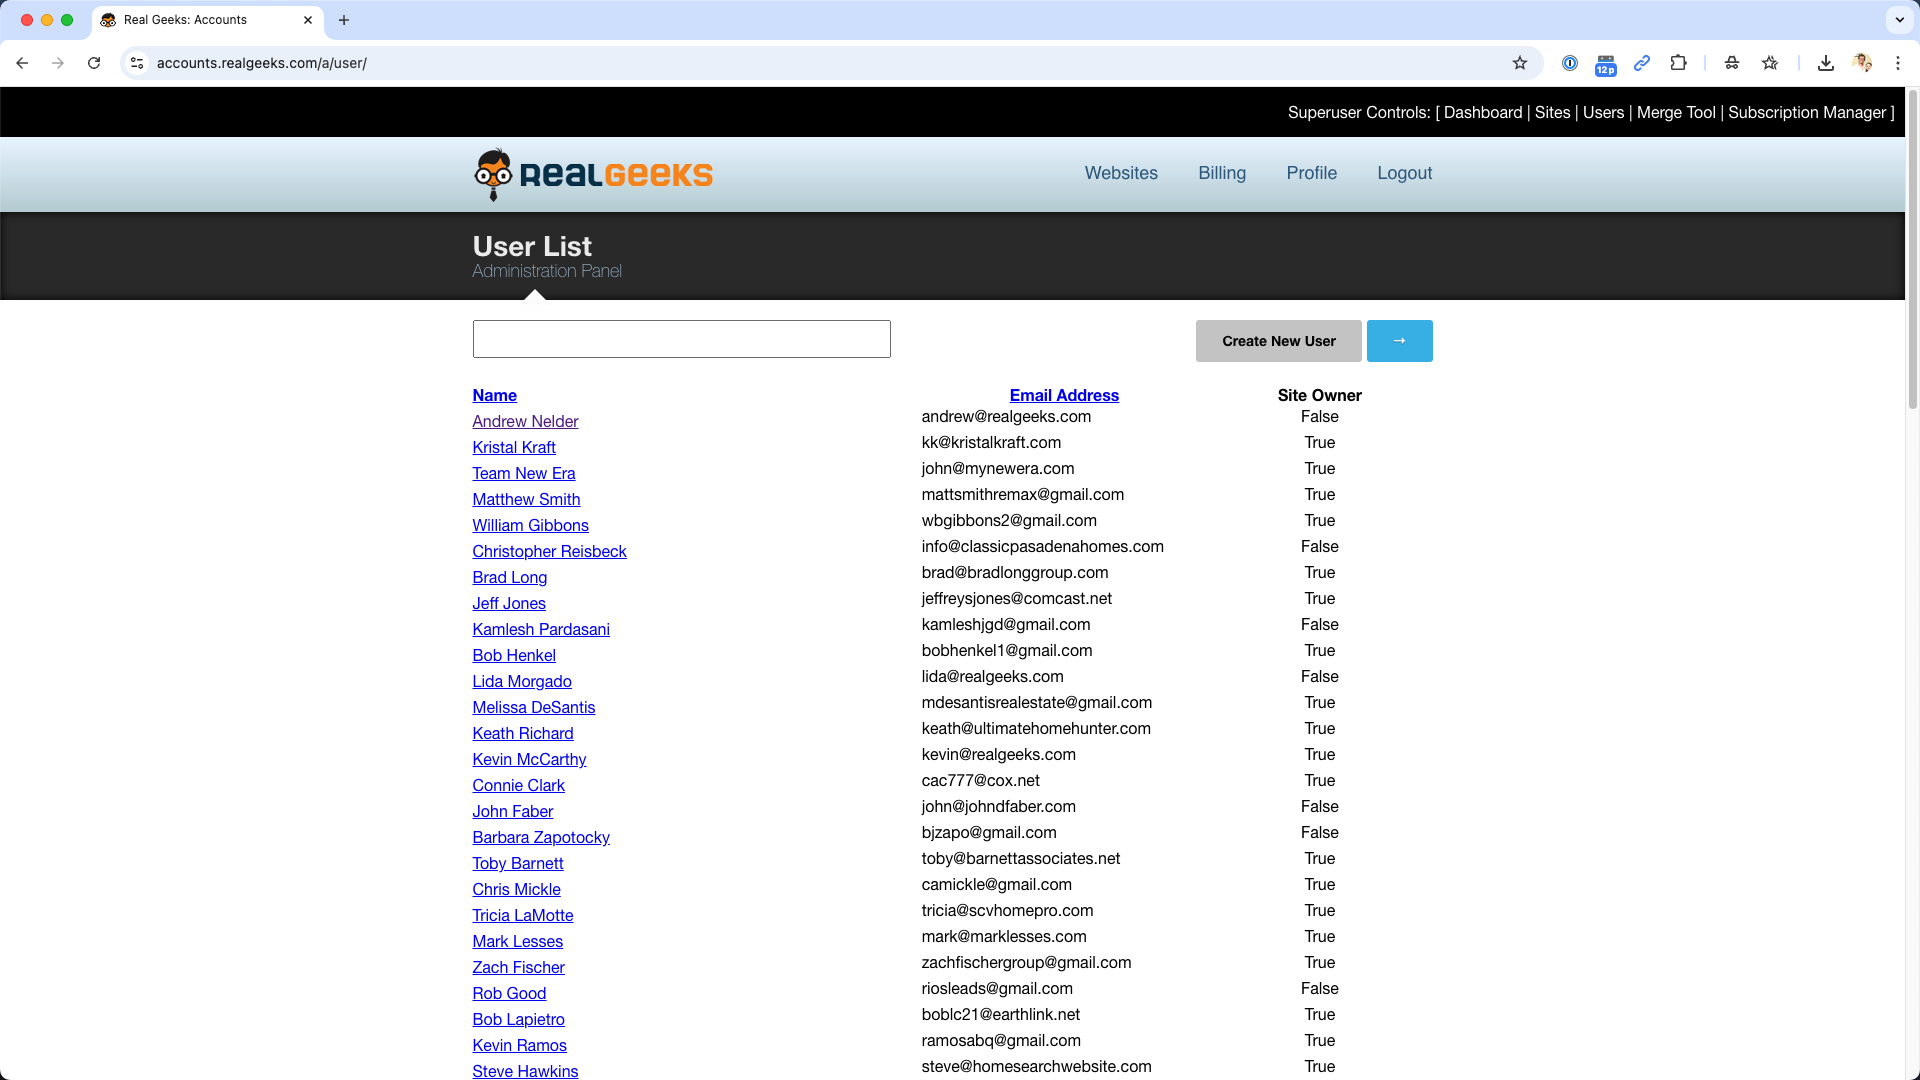Open Zach Fischer's user page
1920x1080 pixels.
click(x=518, y=968)
